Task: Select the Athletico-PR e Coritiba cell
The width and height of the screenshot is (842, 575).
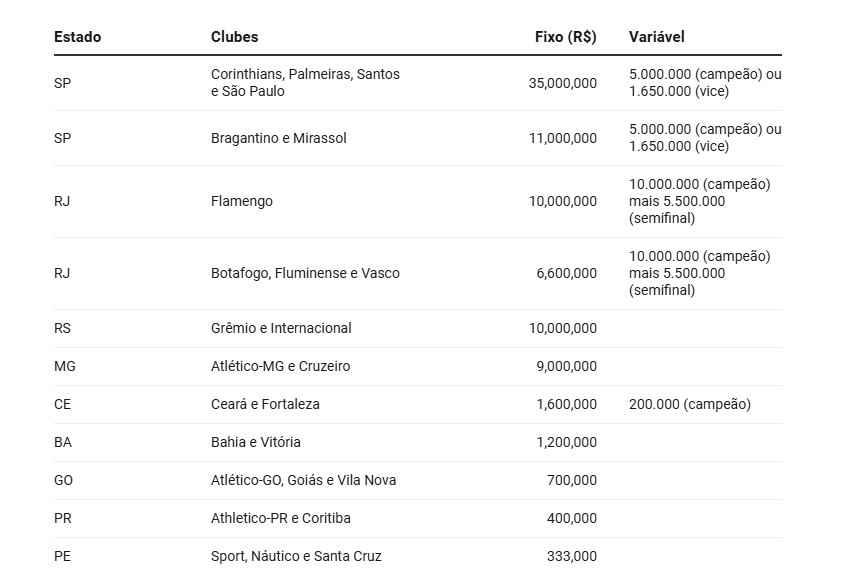Action: (280, 518)
